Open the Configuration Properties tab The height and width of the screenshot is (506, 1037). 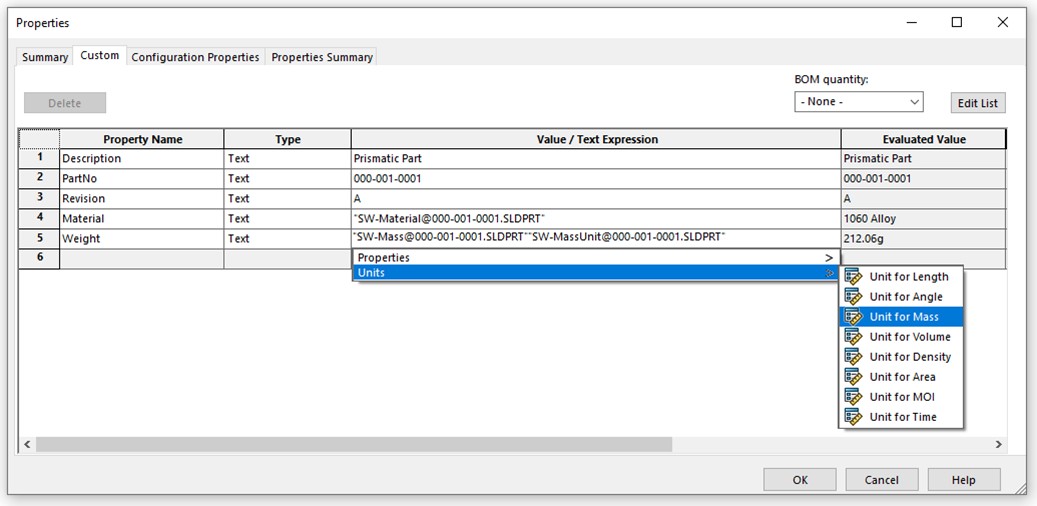(x=195, y=57)
